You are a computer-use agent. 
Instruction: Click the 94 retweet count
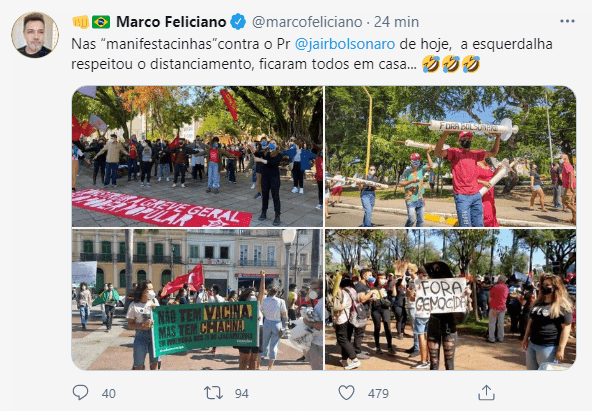242,394
